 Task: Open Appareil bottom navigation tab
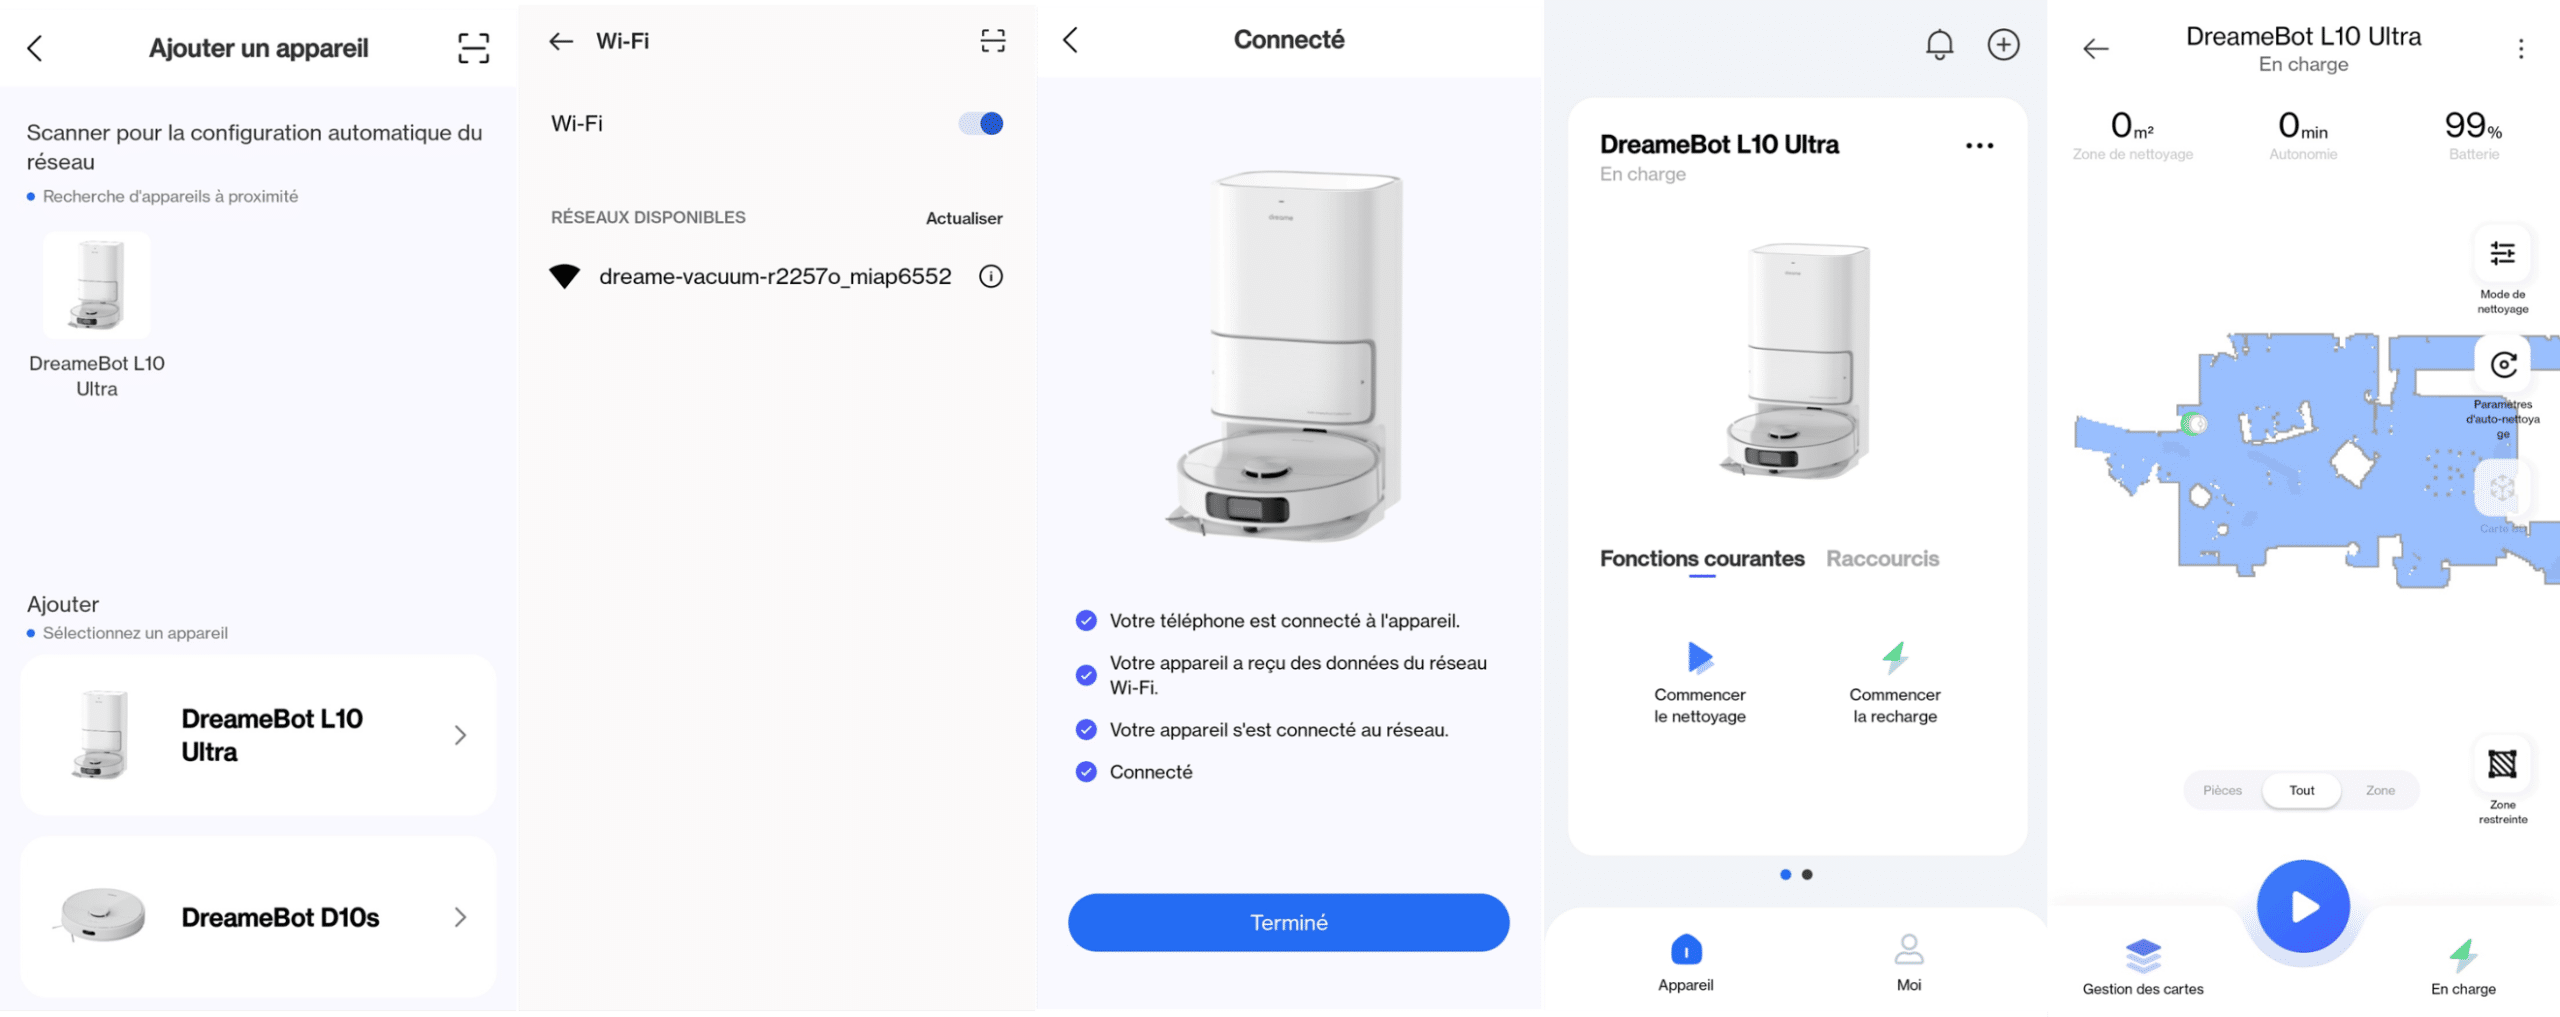pos(1686,963)
